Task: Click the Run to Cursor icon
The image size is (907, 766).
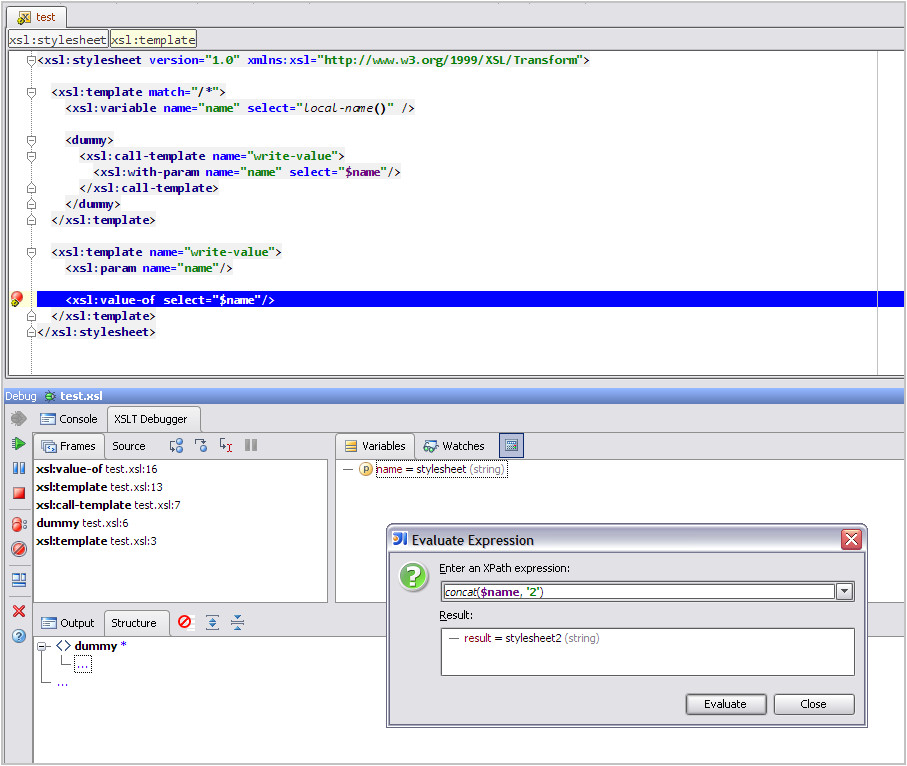Action: [x=226, y=446]
